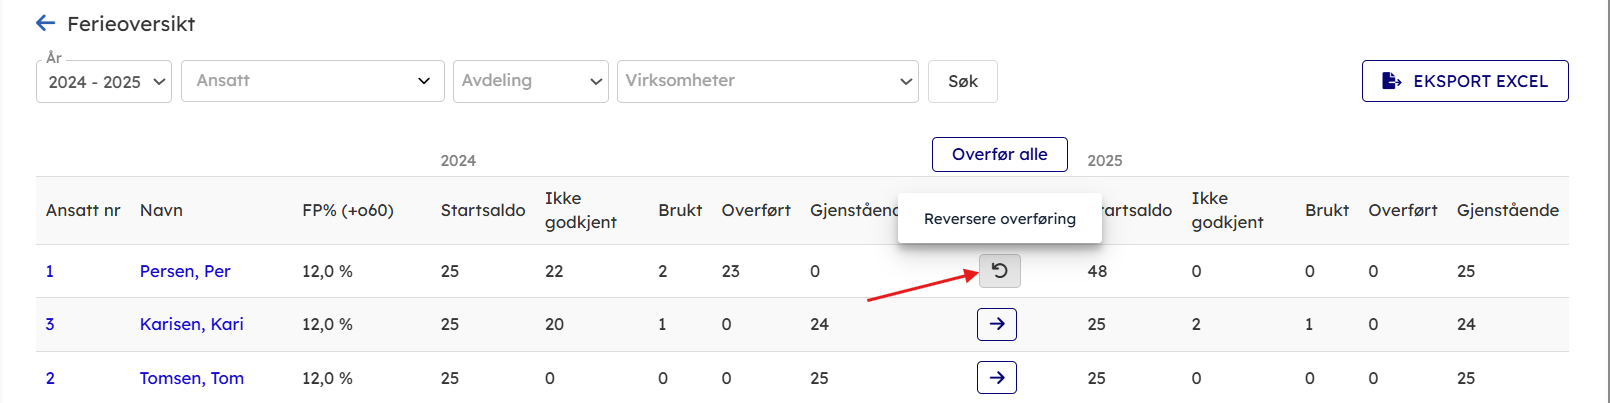Image resolution: width=1610 pixels, height=403 pixels.
Task: Click employee number 3 link
Action: click(x=50, y=324)
